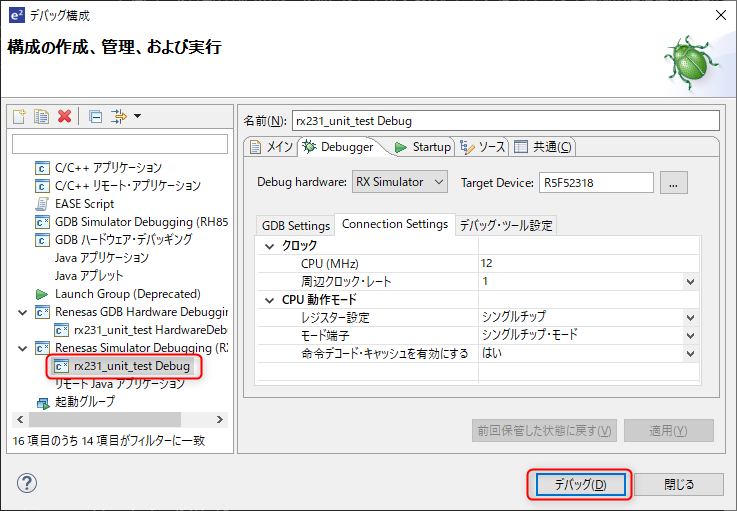Click the 閉じる close button
This screenshot has width=737, height=511.
point(679,484)
